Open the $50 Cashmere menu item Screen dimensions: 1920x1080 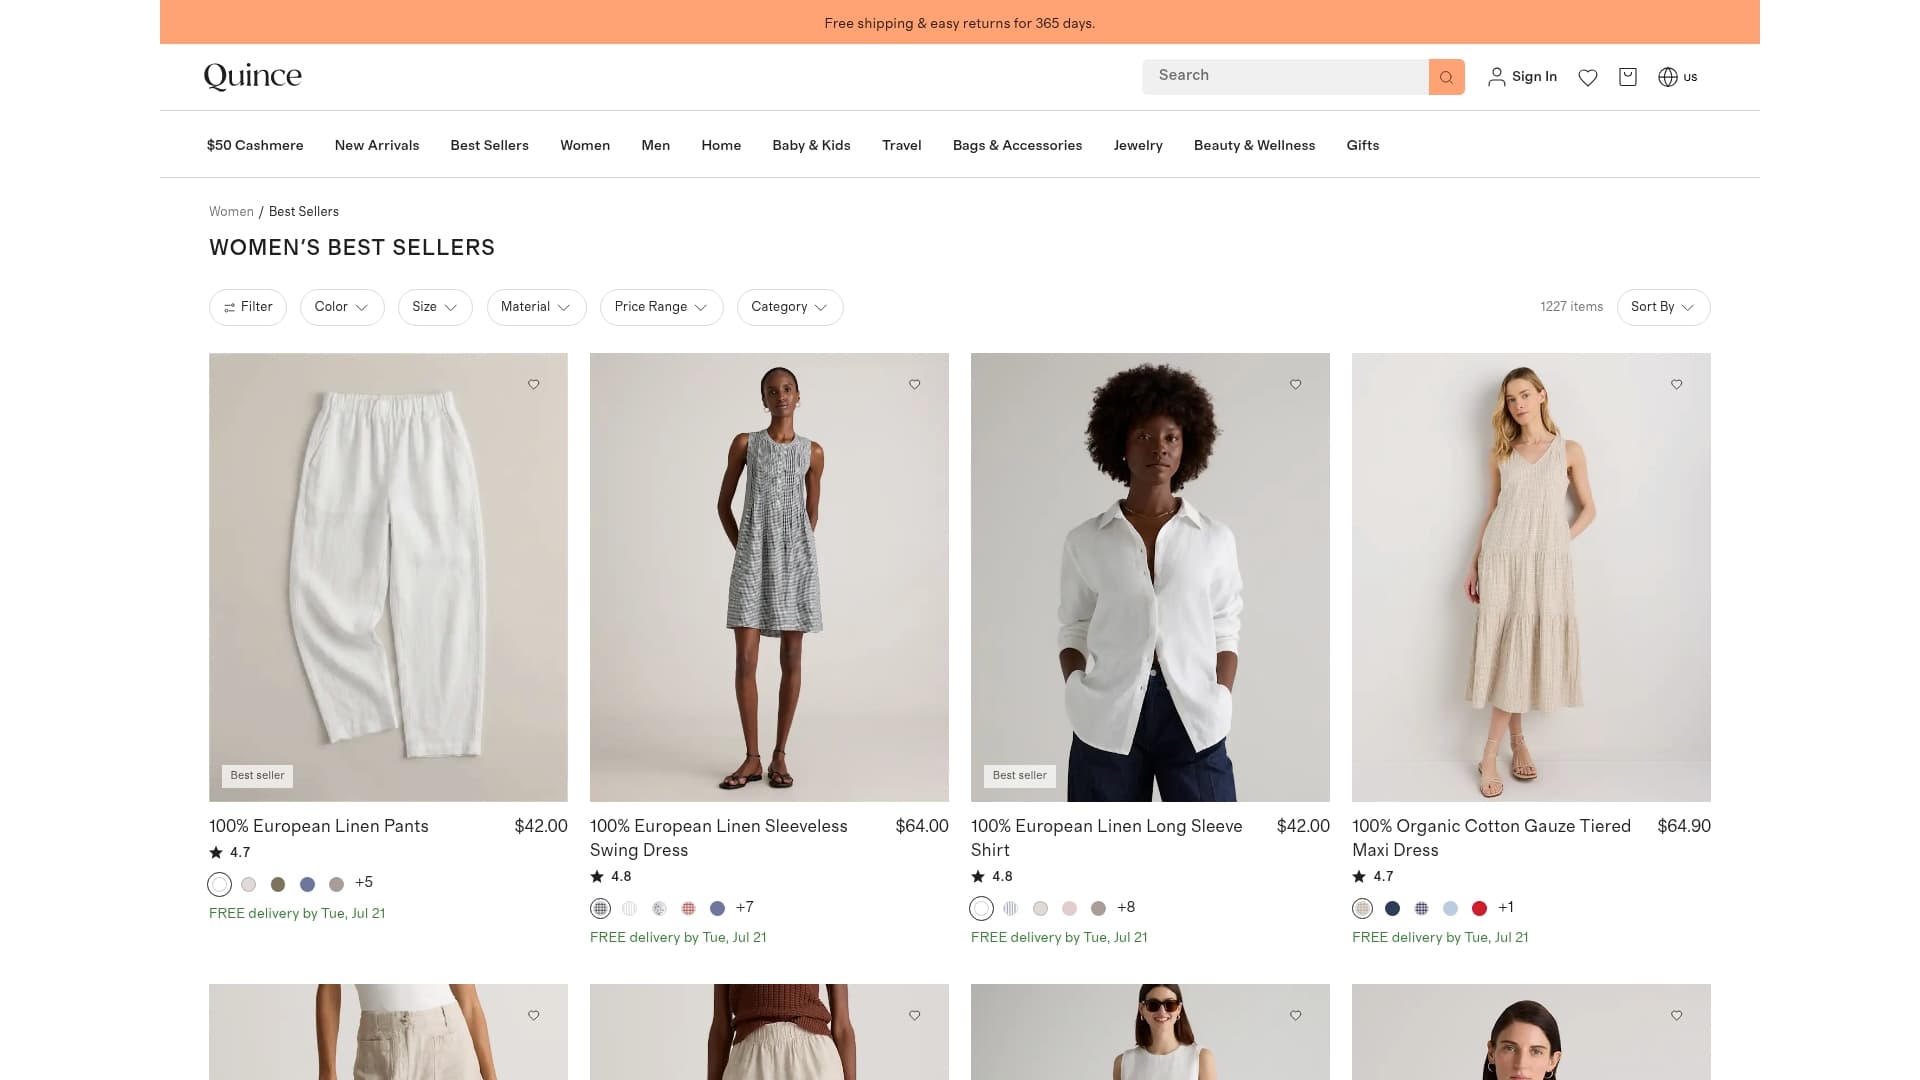[255, 145]
